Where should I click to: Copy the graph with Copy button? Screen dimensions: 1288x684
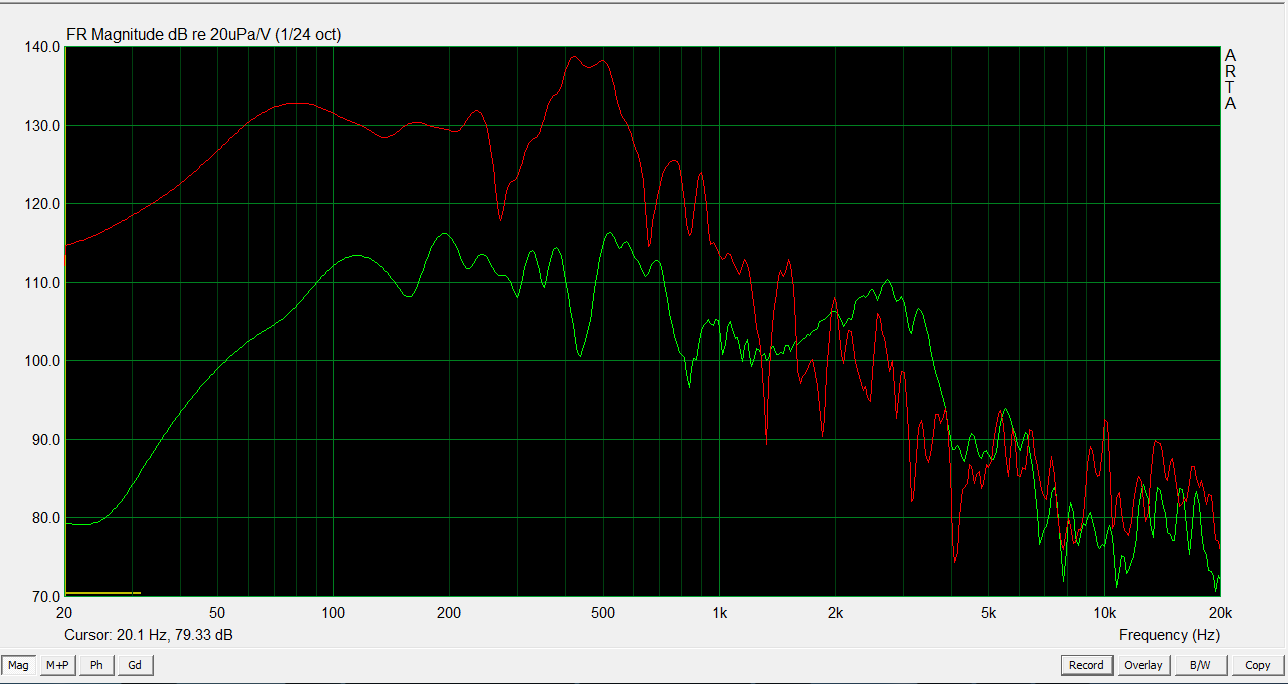1257,665
